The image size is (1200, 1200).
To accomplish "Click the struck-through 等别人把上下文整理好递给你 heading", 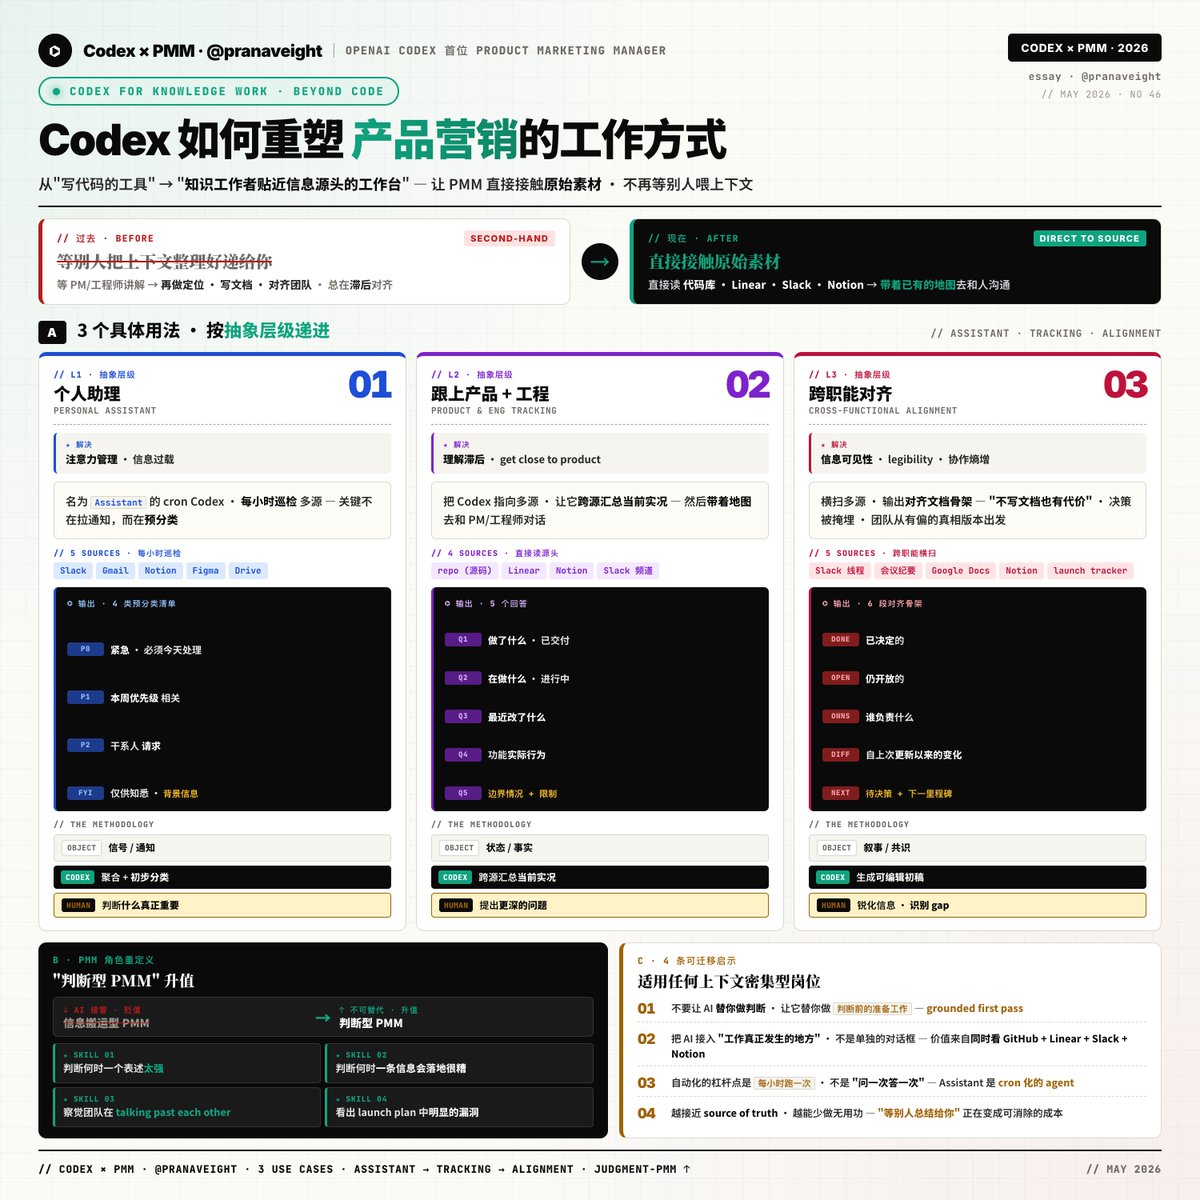I will (x=164, y=261).
